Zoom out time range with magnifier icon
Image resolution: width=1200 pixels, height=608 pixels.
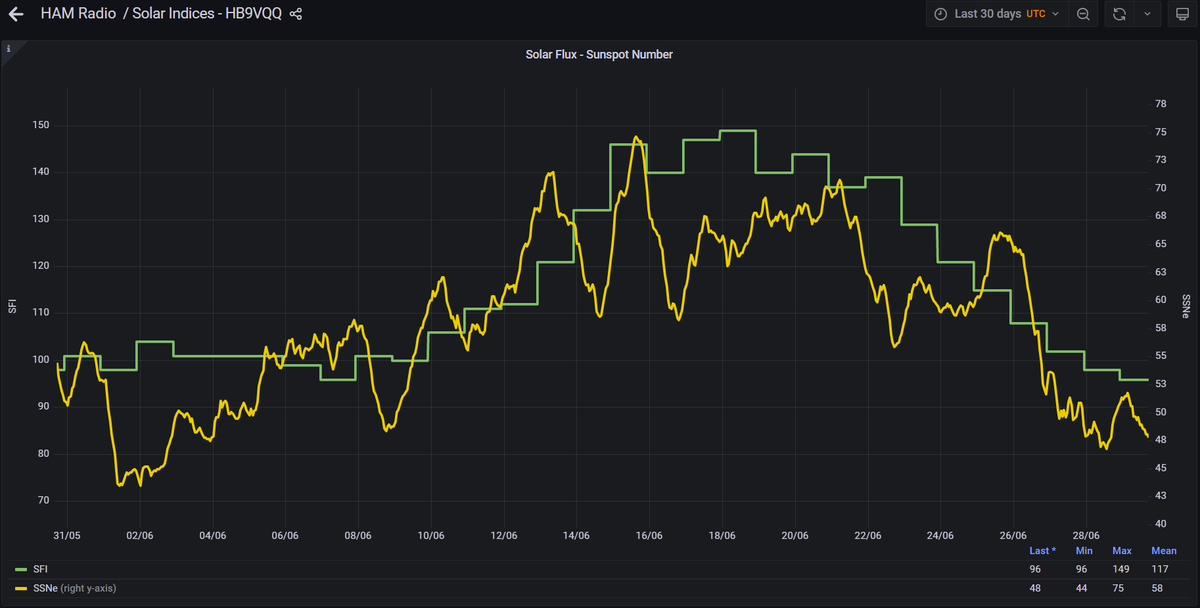coord(1083,14)
